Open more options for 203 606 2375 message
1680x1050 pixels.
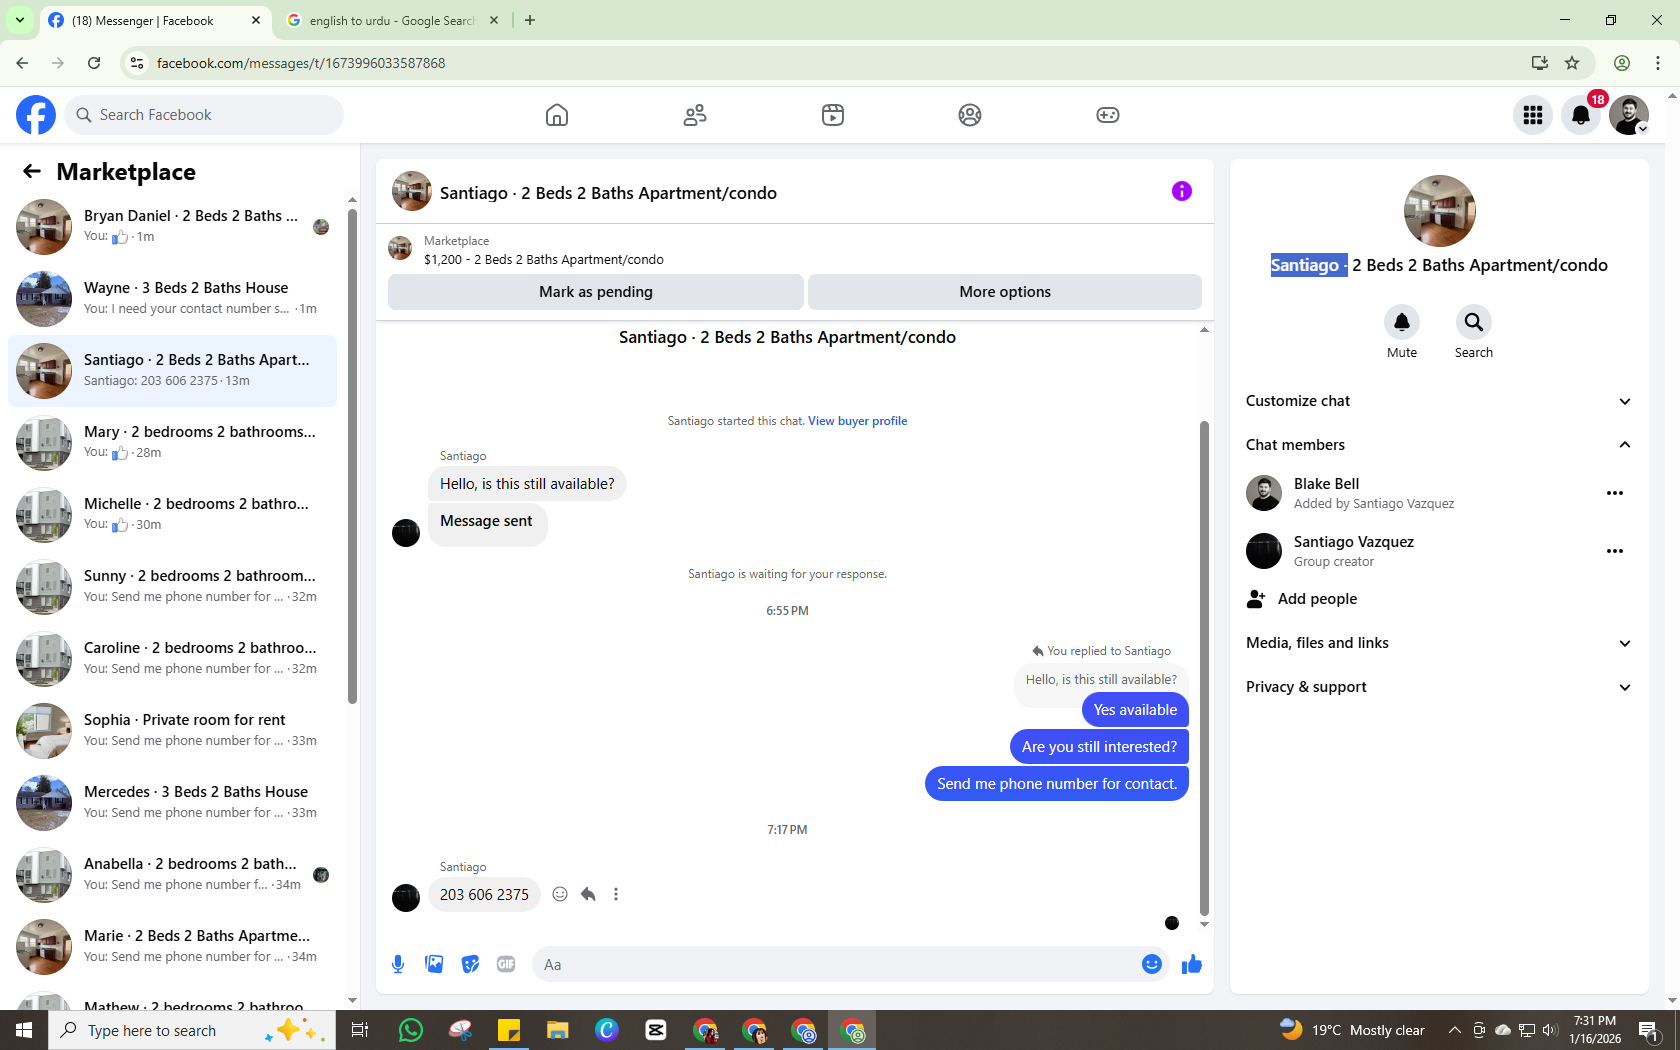616,894
